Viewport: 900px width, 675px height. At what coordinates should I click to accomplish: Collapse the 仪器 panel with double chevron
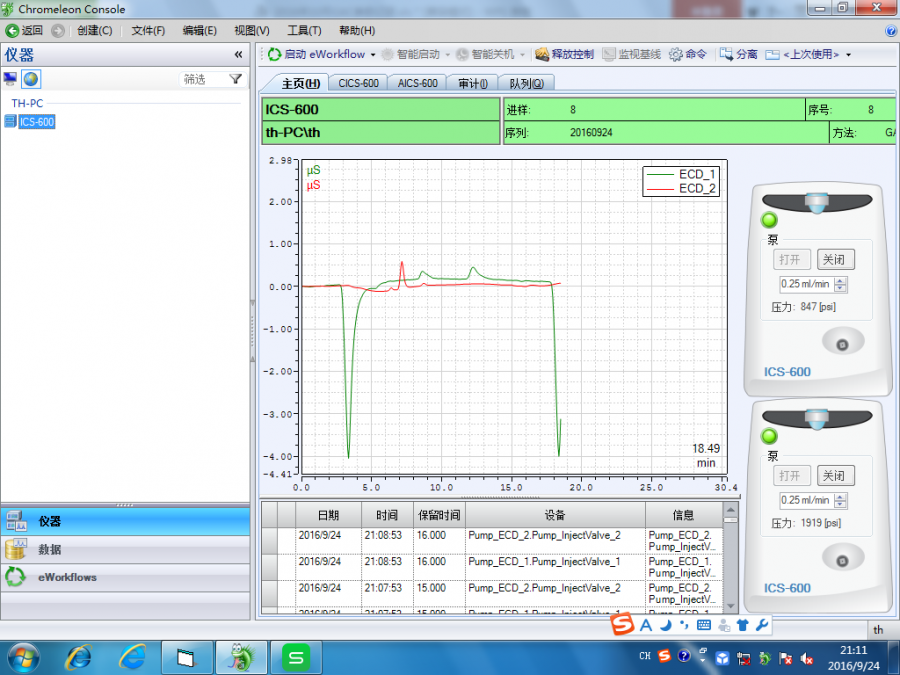(x=238, y=55)
